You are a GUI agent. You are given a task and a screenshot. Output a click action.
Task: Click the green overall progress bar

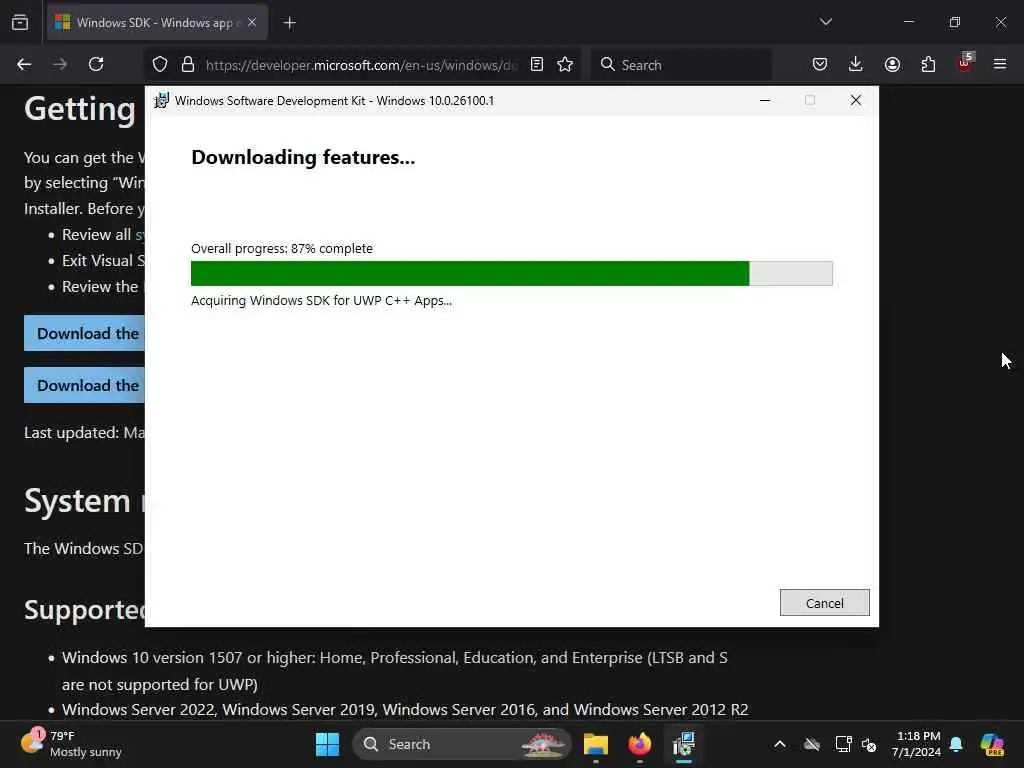click(511, 274)
